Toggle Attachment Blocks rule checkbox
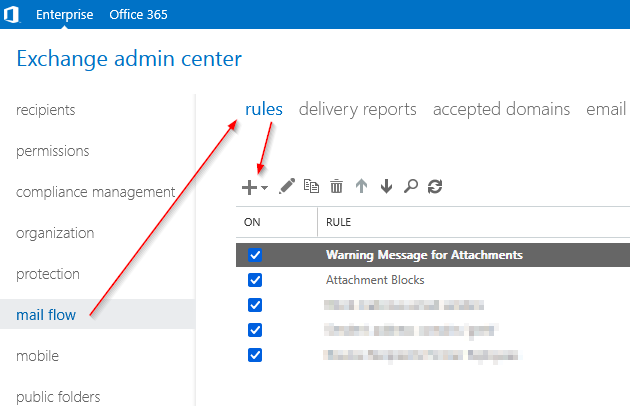 (x=255, y=280)
